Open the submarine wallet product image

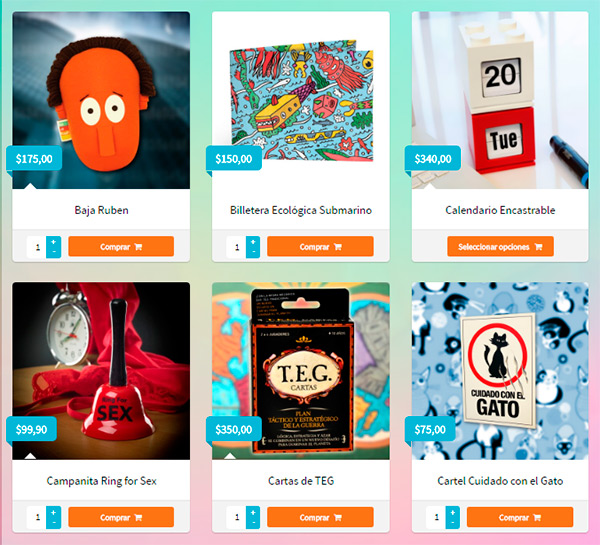point(301,100)
